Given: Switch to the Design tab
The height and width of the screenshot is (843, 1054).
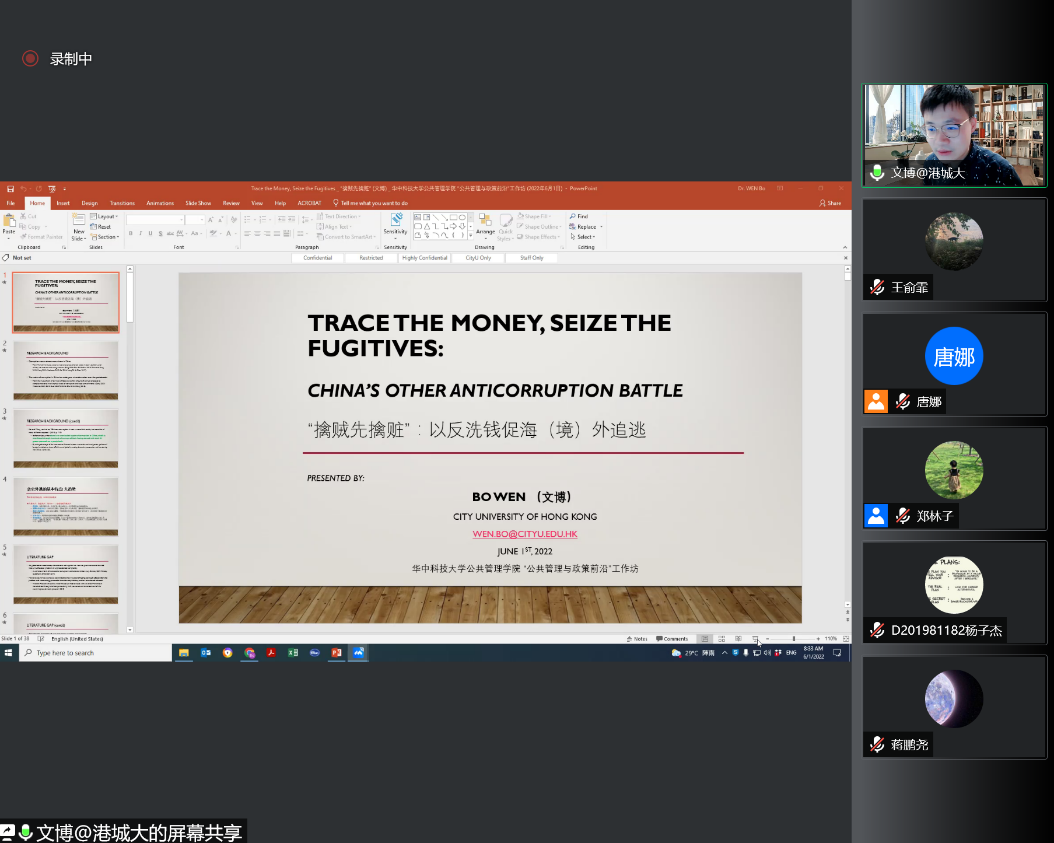Looking at the screenshot, I should 90,203.
